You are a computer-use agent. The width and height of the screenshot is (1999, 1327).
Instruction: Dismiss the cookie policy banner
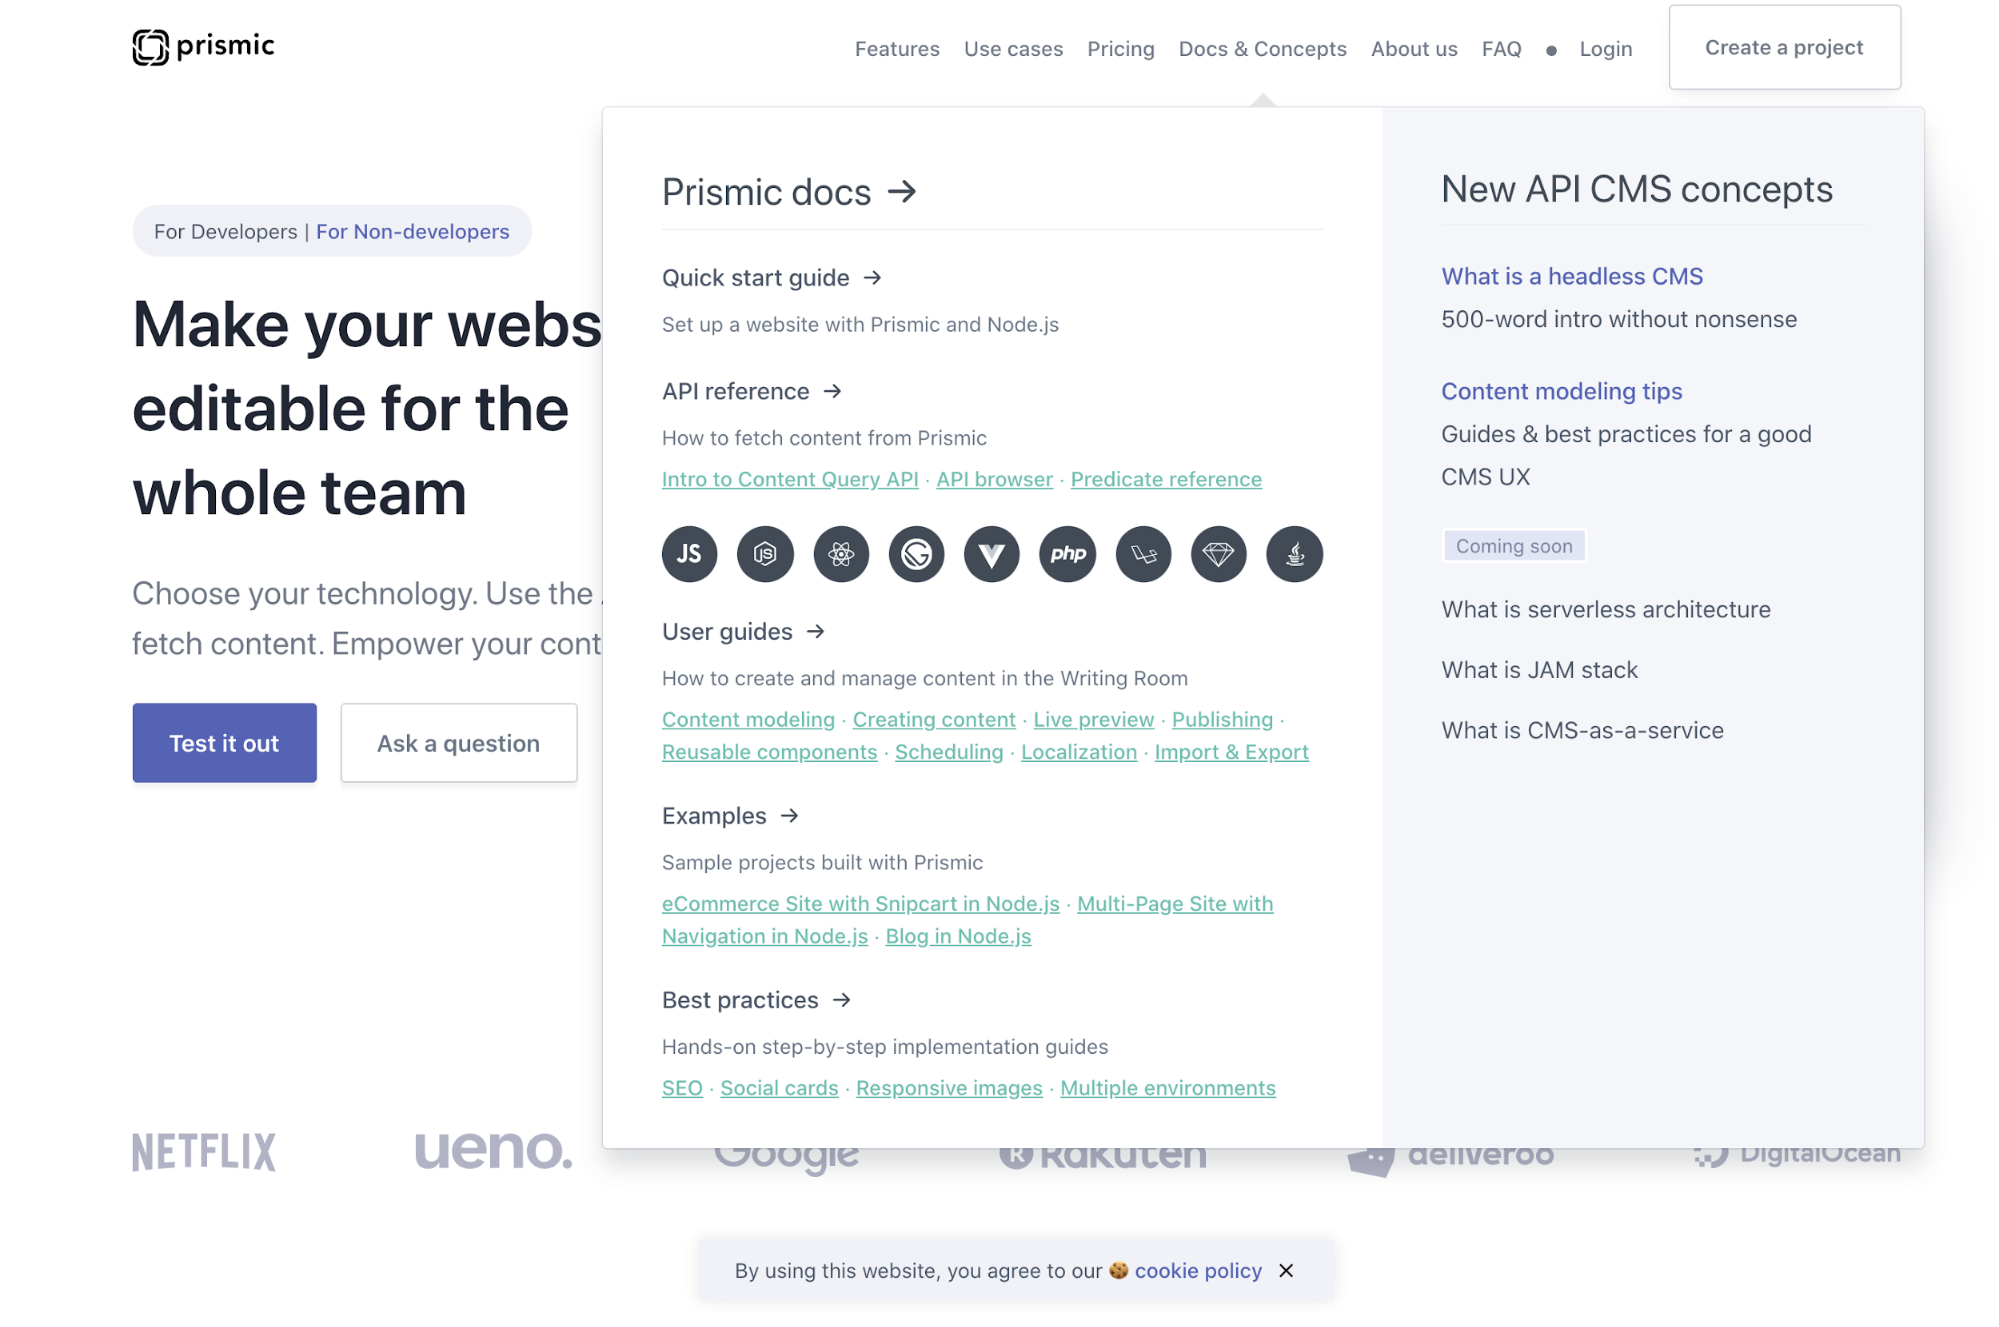point(1286,1270)
